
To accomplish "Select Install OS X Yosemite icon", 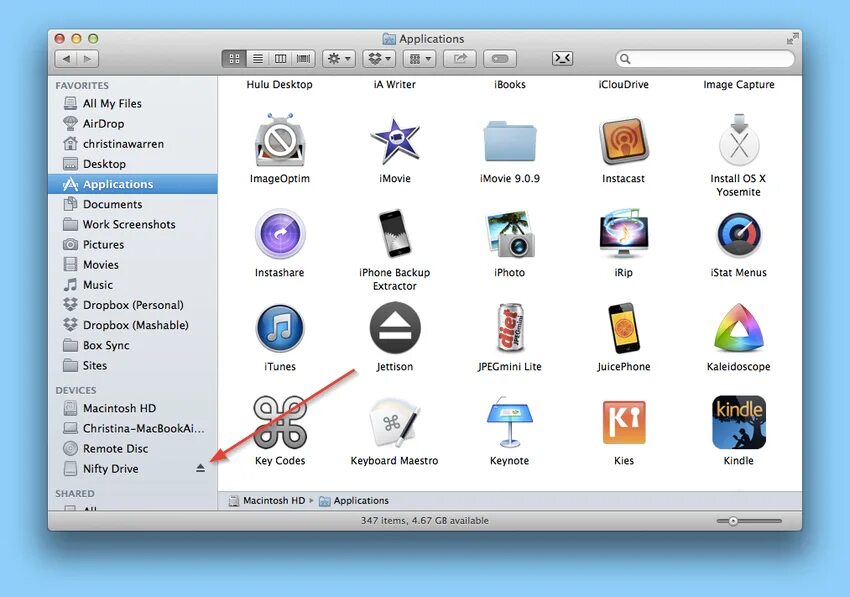I will click(x=738, y=140).
